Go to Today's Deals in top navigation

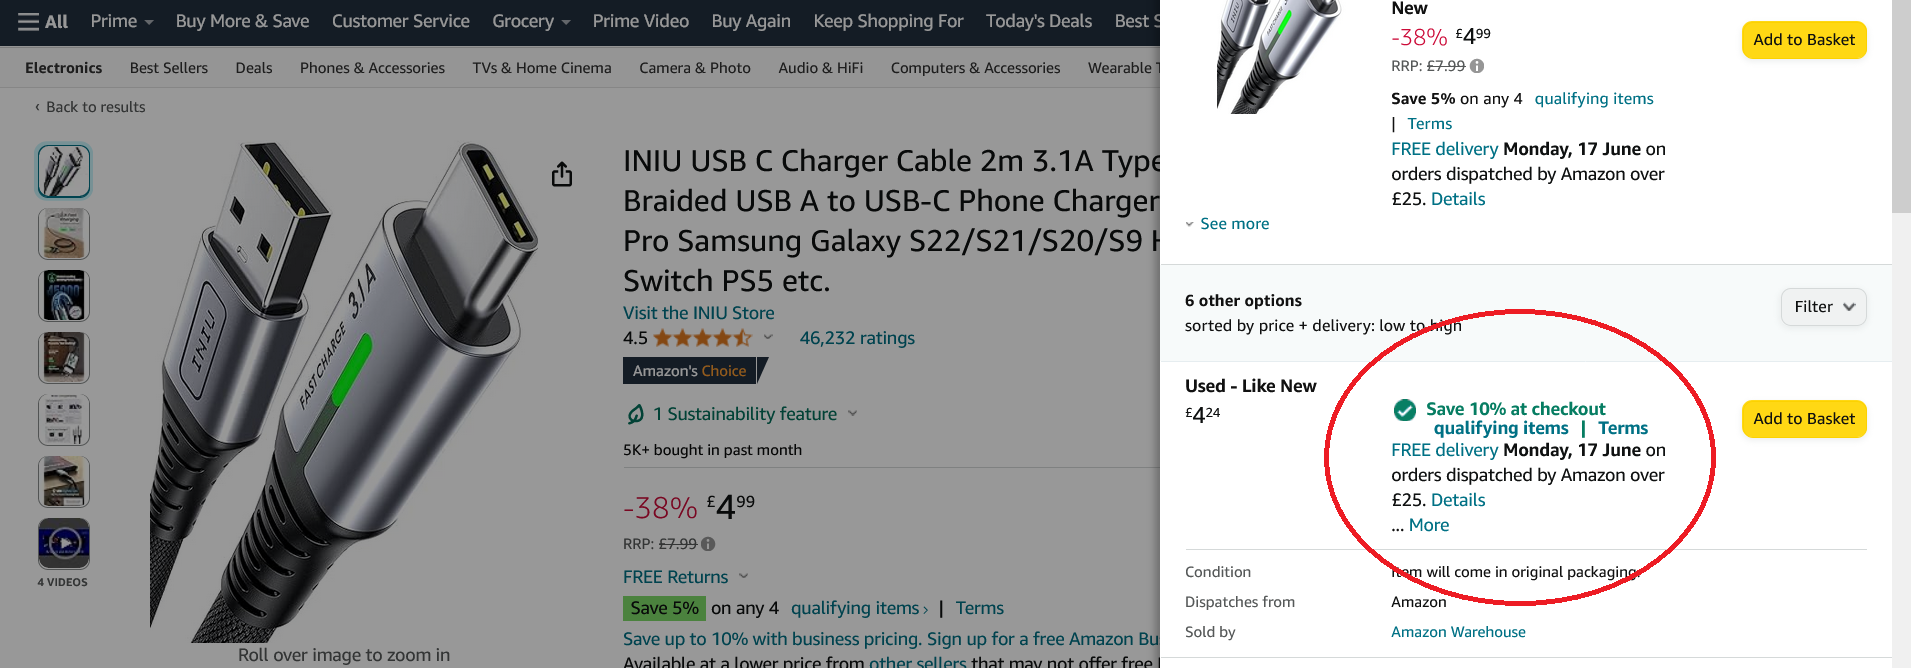point(1038,21)
